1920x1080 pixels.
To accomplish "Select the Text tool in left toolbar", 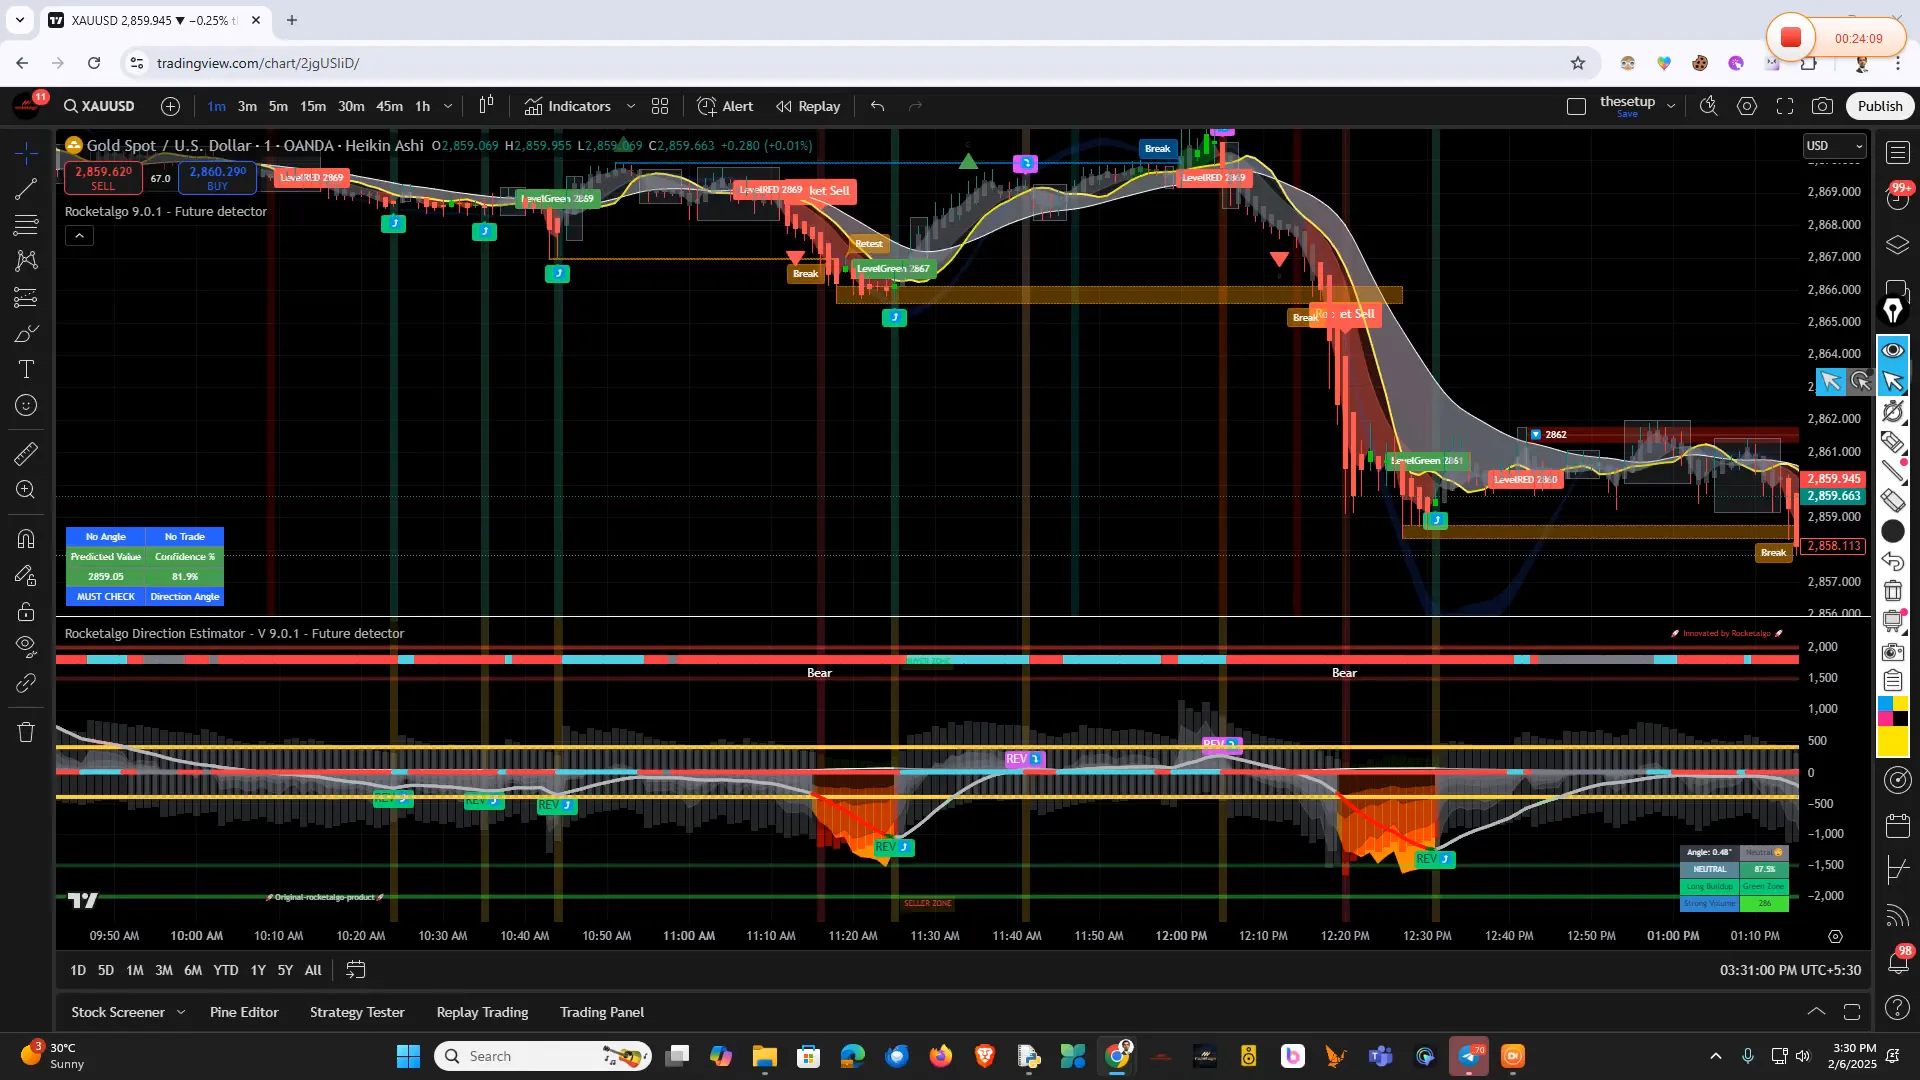I will coord(26,370).
